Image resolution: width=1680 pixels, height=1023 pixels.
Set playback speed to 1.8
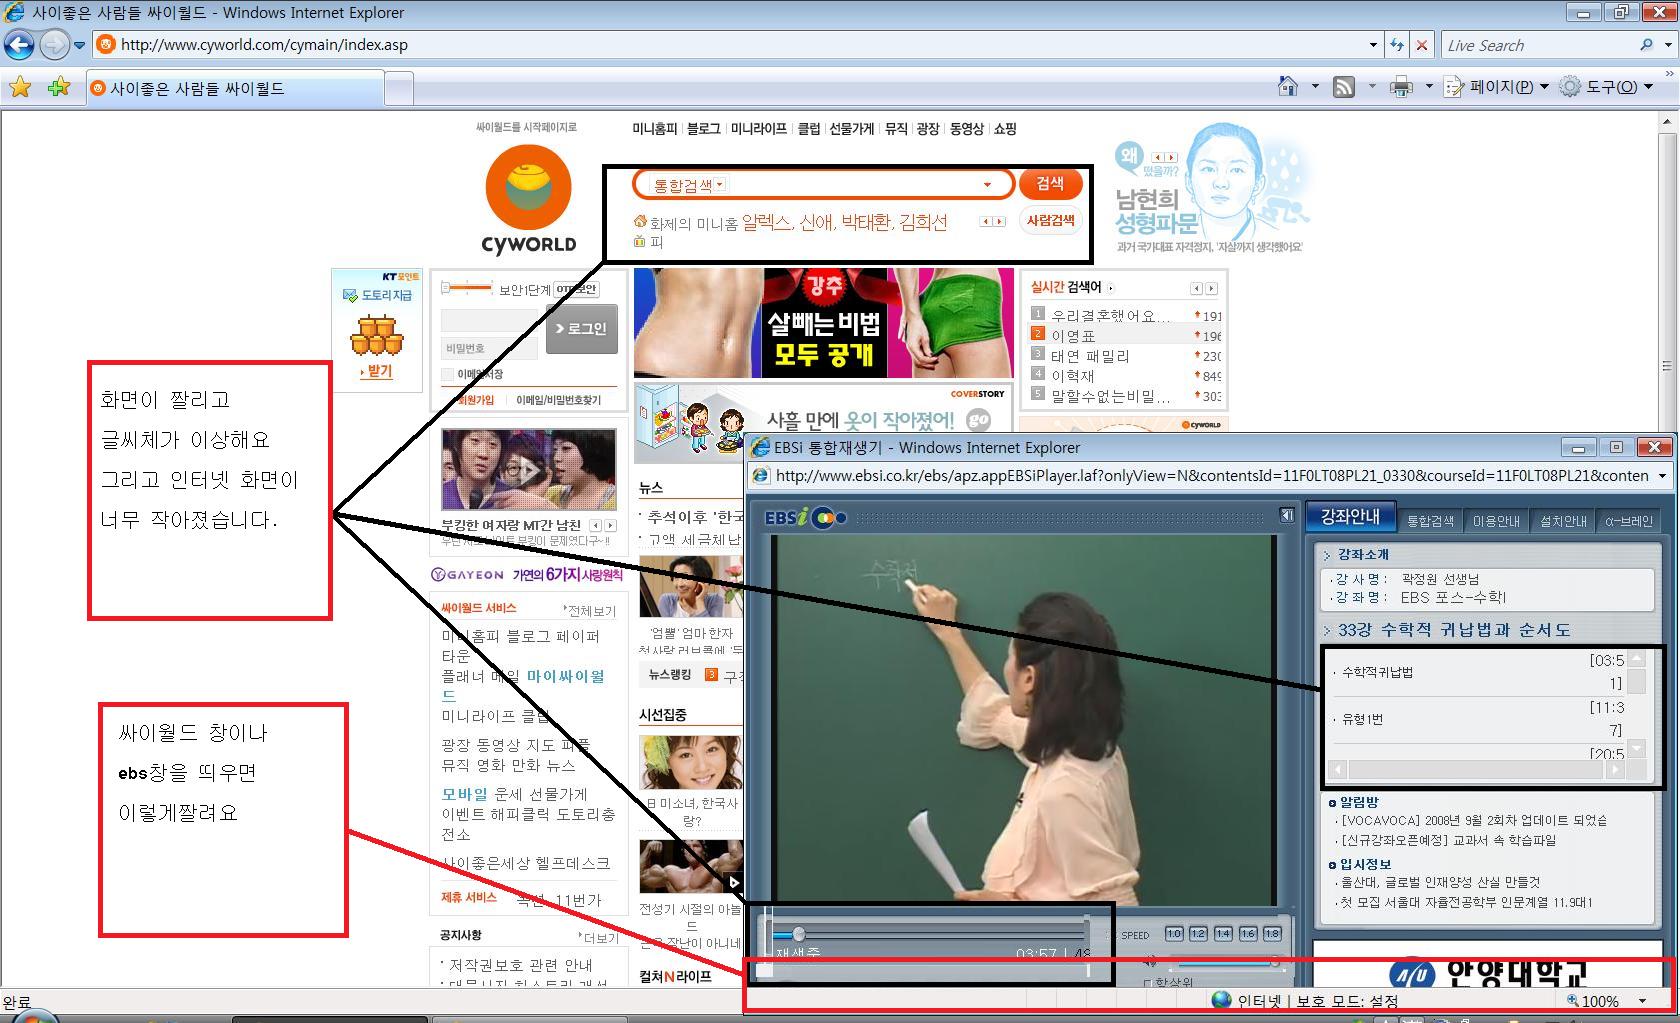coord(1272,934)
